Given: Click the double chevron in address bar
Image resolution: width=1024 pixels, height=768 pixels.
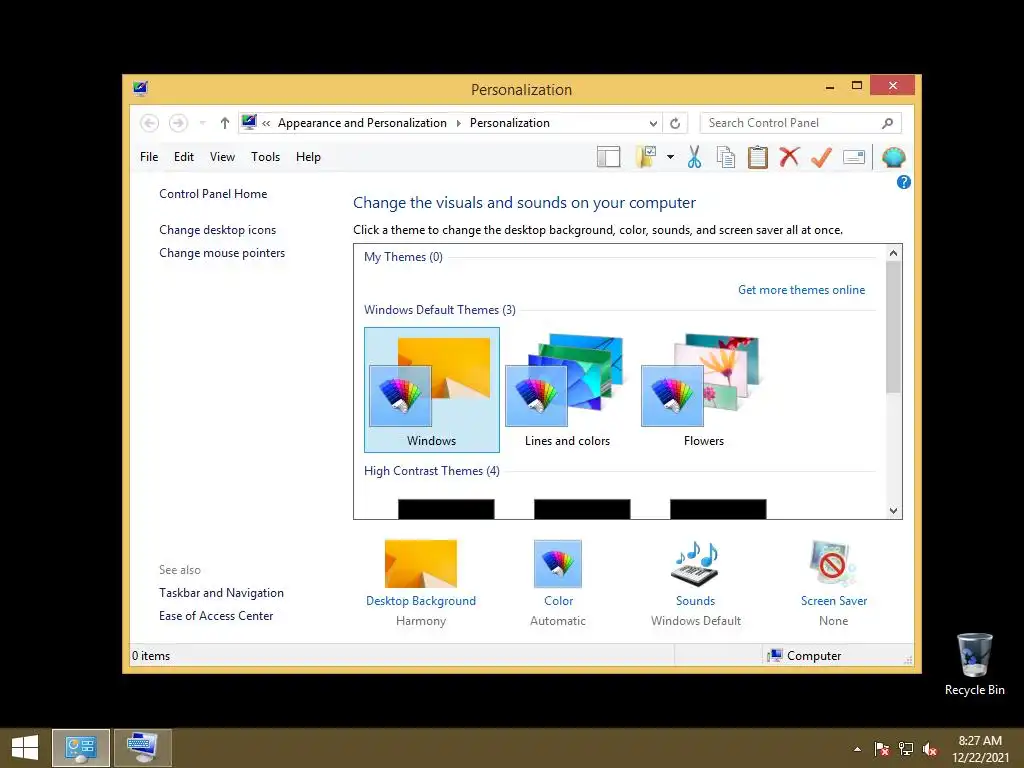Looking at the screenshot, I should 266,123.
